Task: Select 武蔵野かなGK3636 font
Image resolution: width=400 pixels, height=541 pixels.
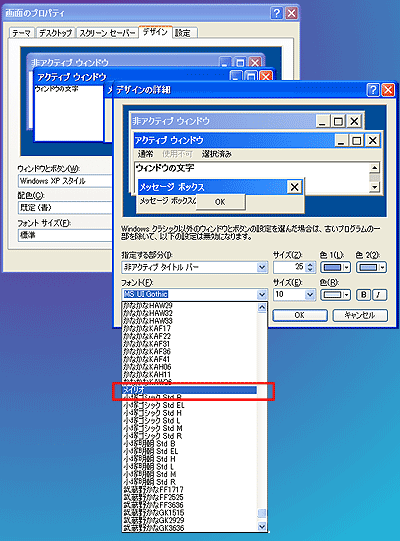Action: click(x=189, y=528)
